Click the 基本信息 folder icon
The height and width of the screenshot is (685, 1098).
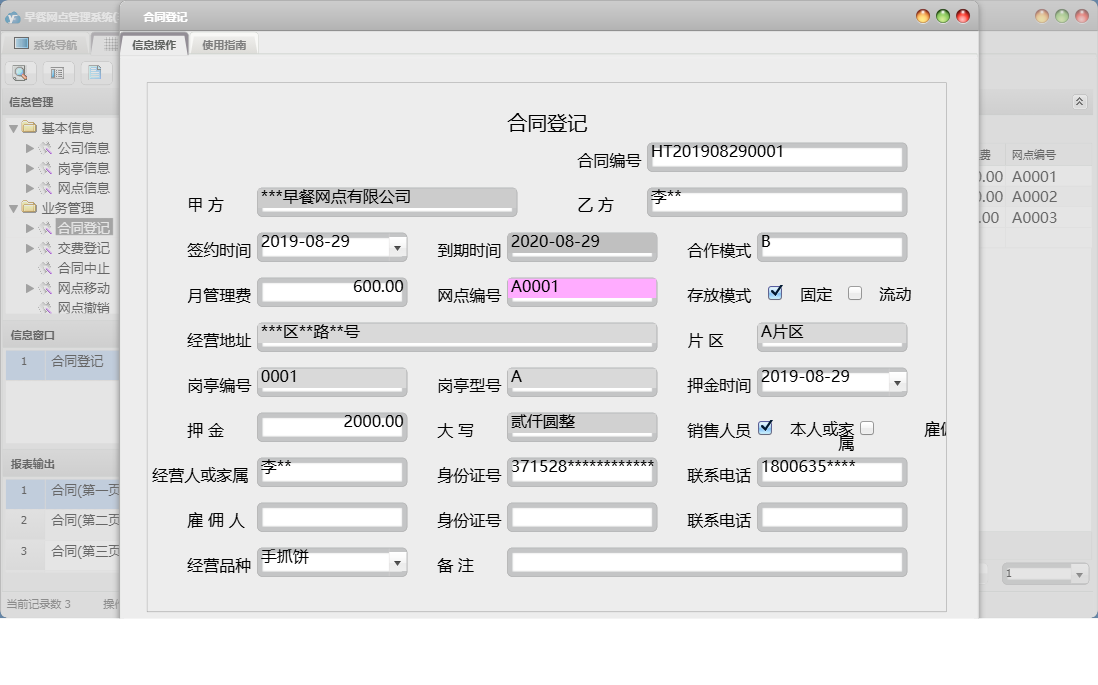pos(29,128)
